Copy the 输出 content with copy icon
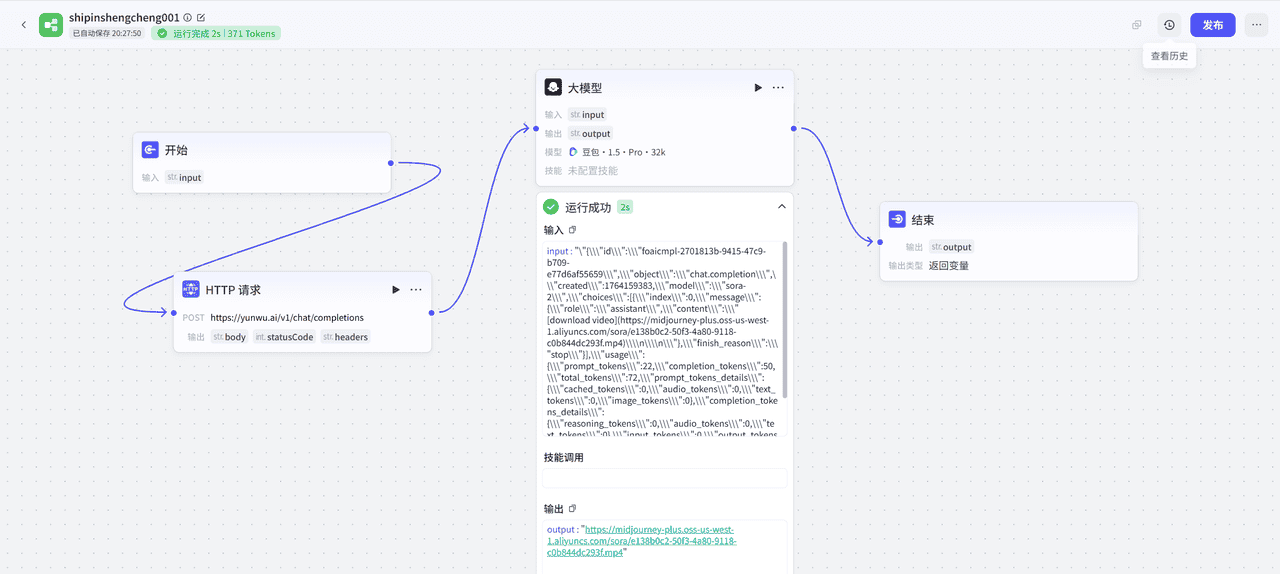The image size is (1280, 574). coord(573,508)
